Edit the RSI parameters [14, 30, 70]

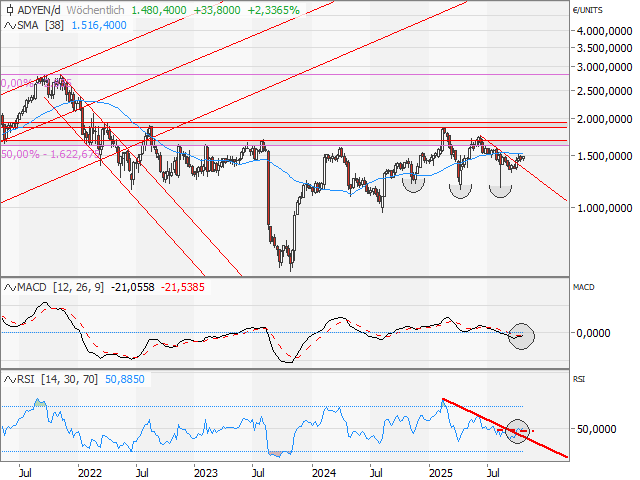[x=72, y=380]
